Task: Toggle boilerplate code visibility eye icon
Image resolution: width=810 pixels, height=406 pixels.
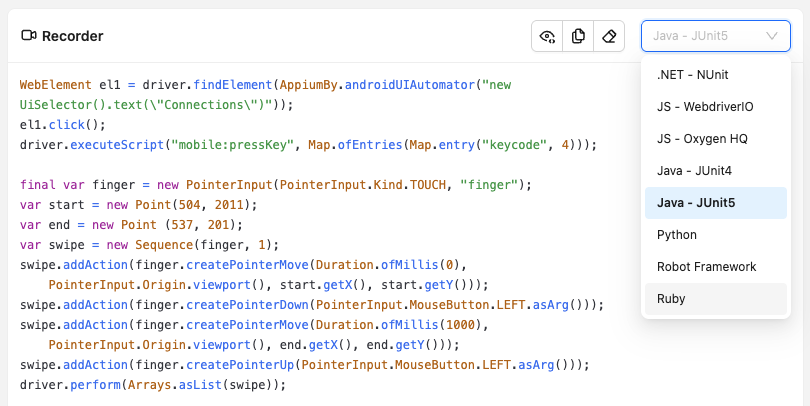Action: (x=547, y=37)
